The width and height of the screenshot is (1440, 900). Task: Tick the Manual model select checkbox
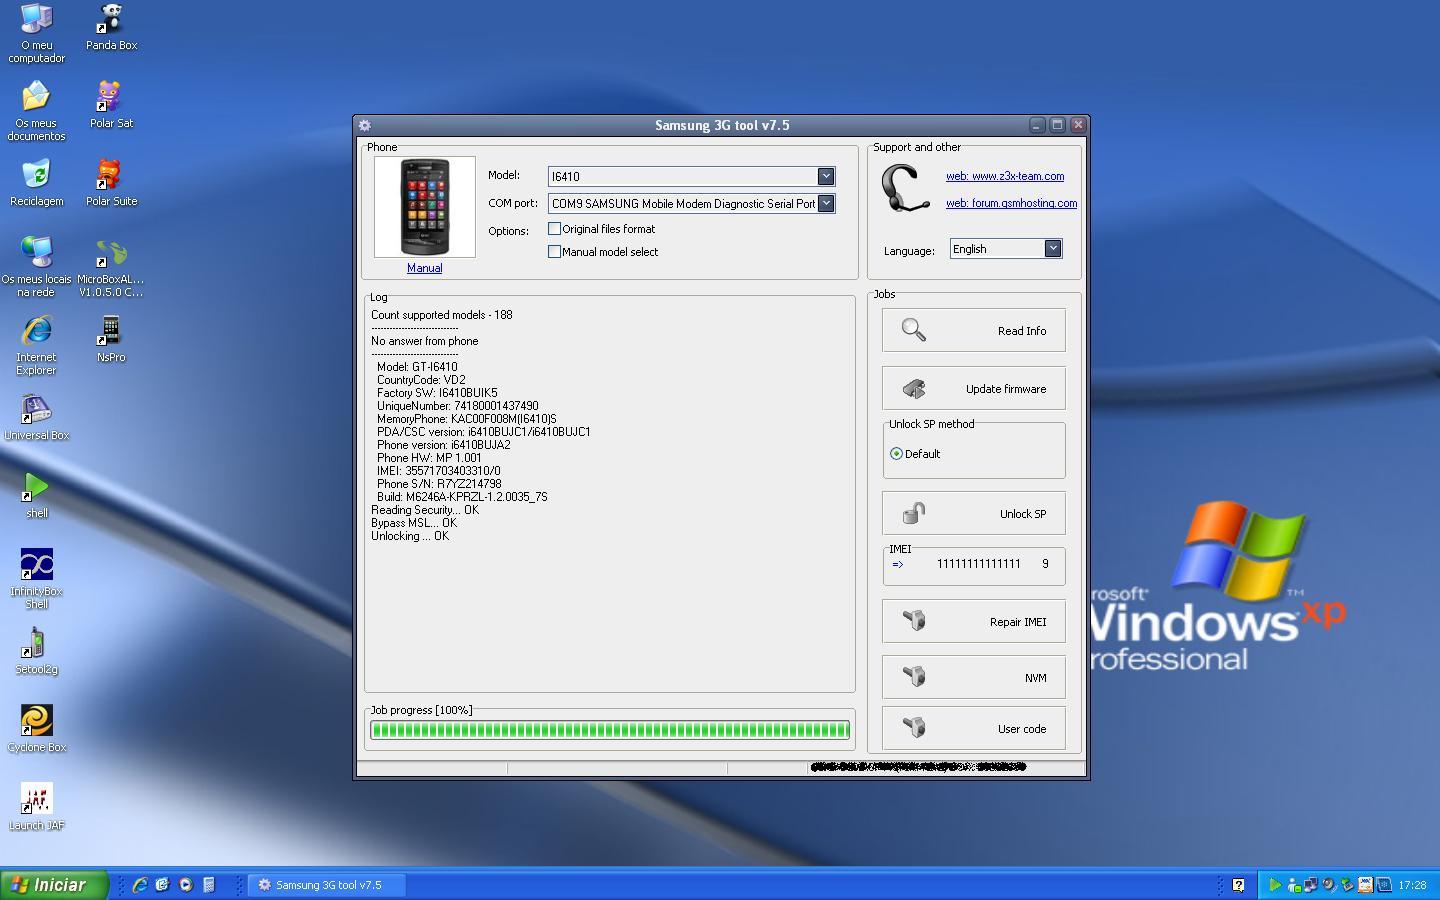click(554, 252)
